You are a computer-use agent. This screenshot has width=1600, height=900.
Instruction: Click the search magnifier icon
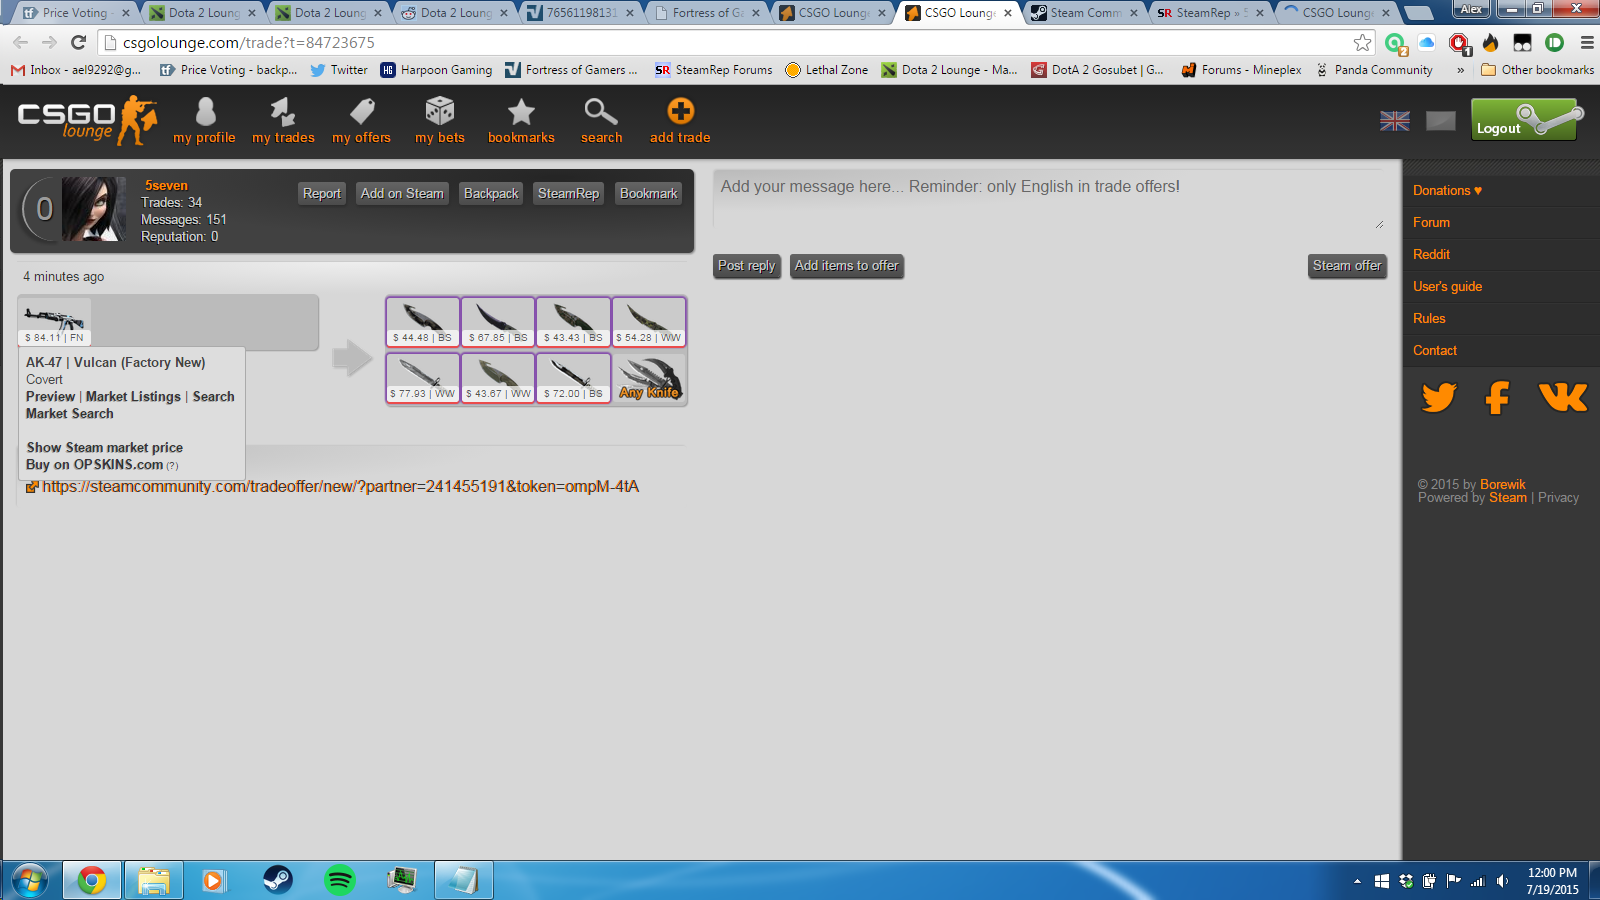(x=601, y=112)
